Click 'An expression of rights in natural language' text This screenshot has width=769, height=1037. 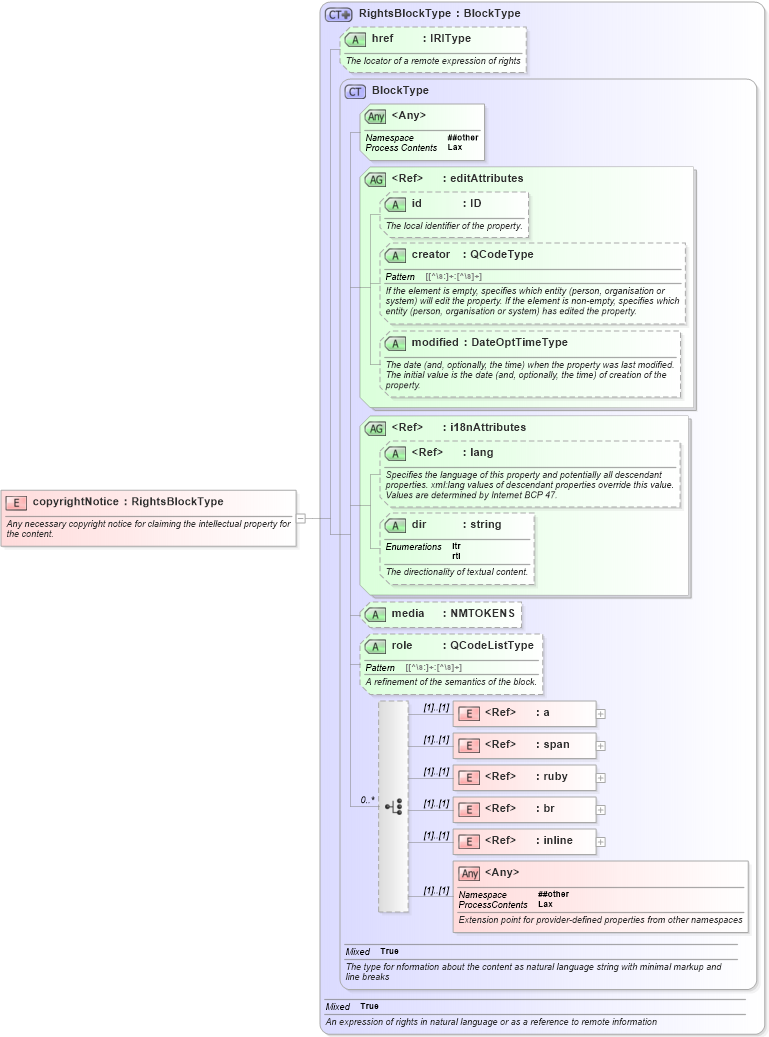tap(491, 1022)
